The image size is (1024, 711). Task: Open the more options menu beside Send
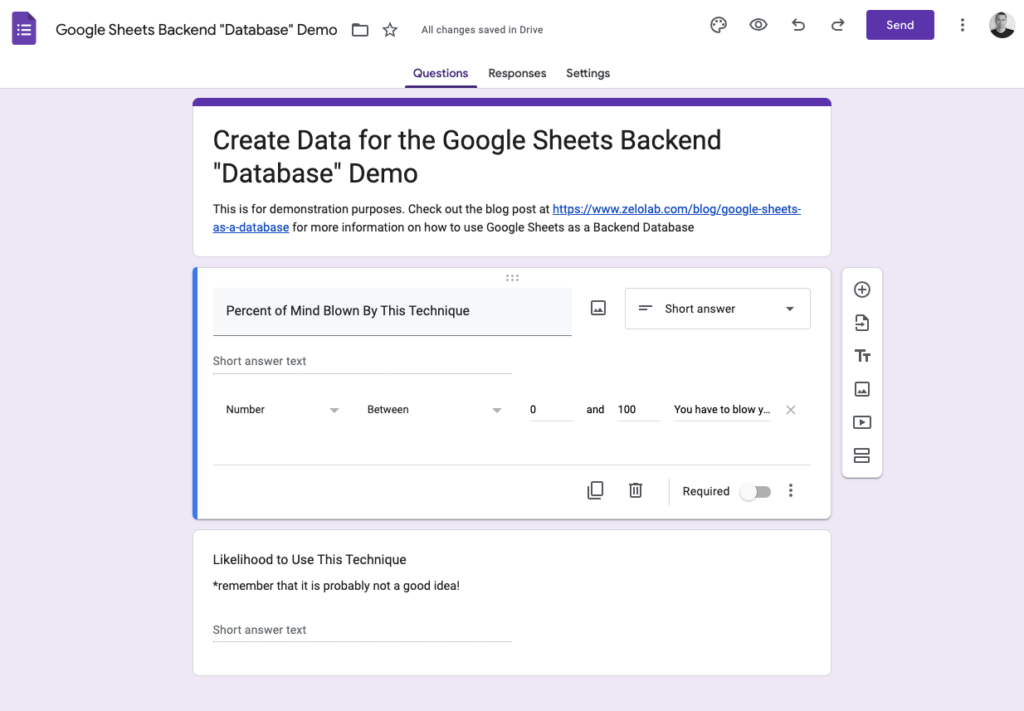click(x=962, y=25)
